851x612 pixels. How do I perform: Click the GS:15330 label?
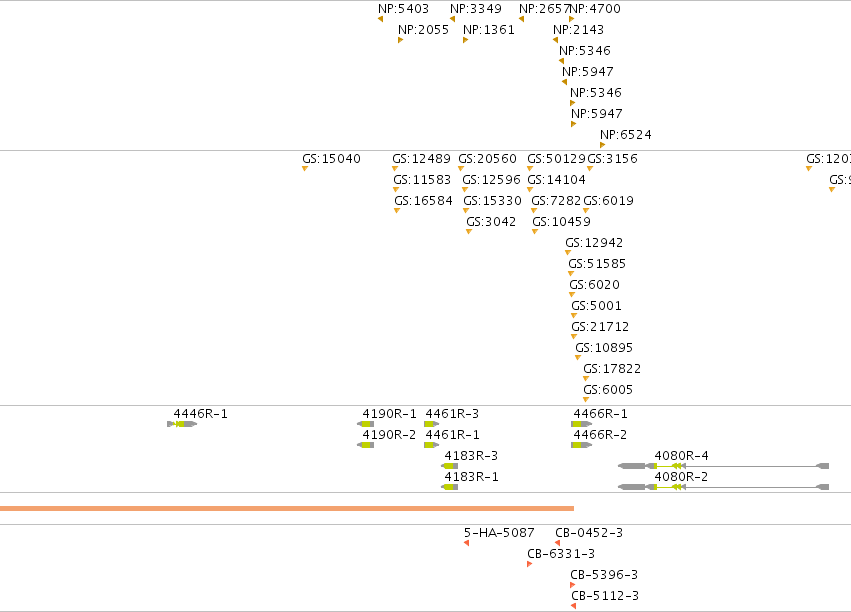point(492,201)
